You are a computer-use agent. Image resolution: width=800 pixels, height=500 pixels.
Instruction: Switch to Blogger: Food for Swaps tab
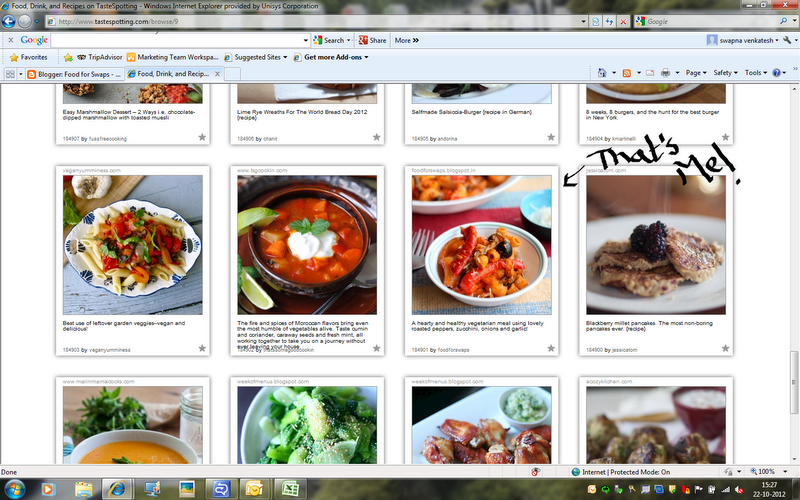tap(74, 74)
